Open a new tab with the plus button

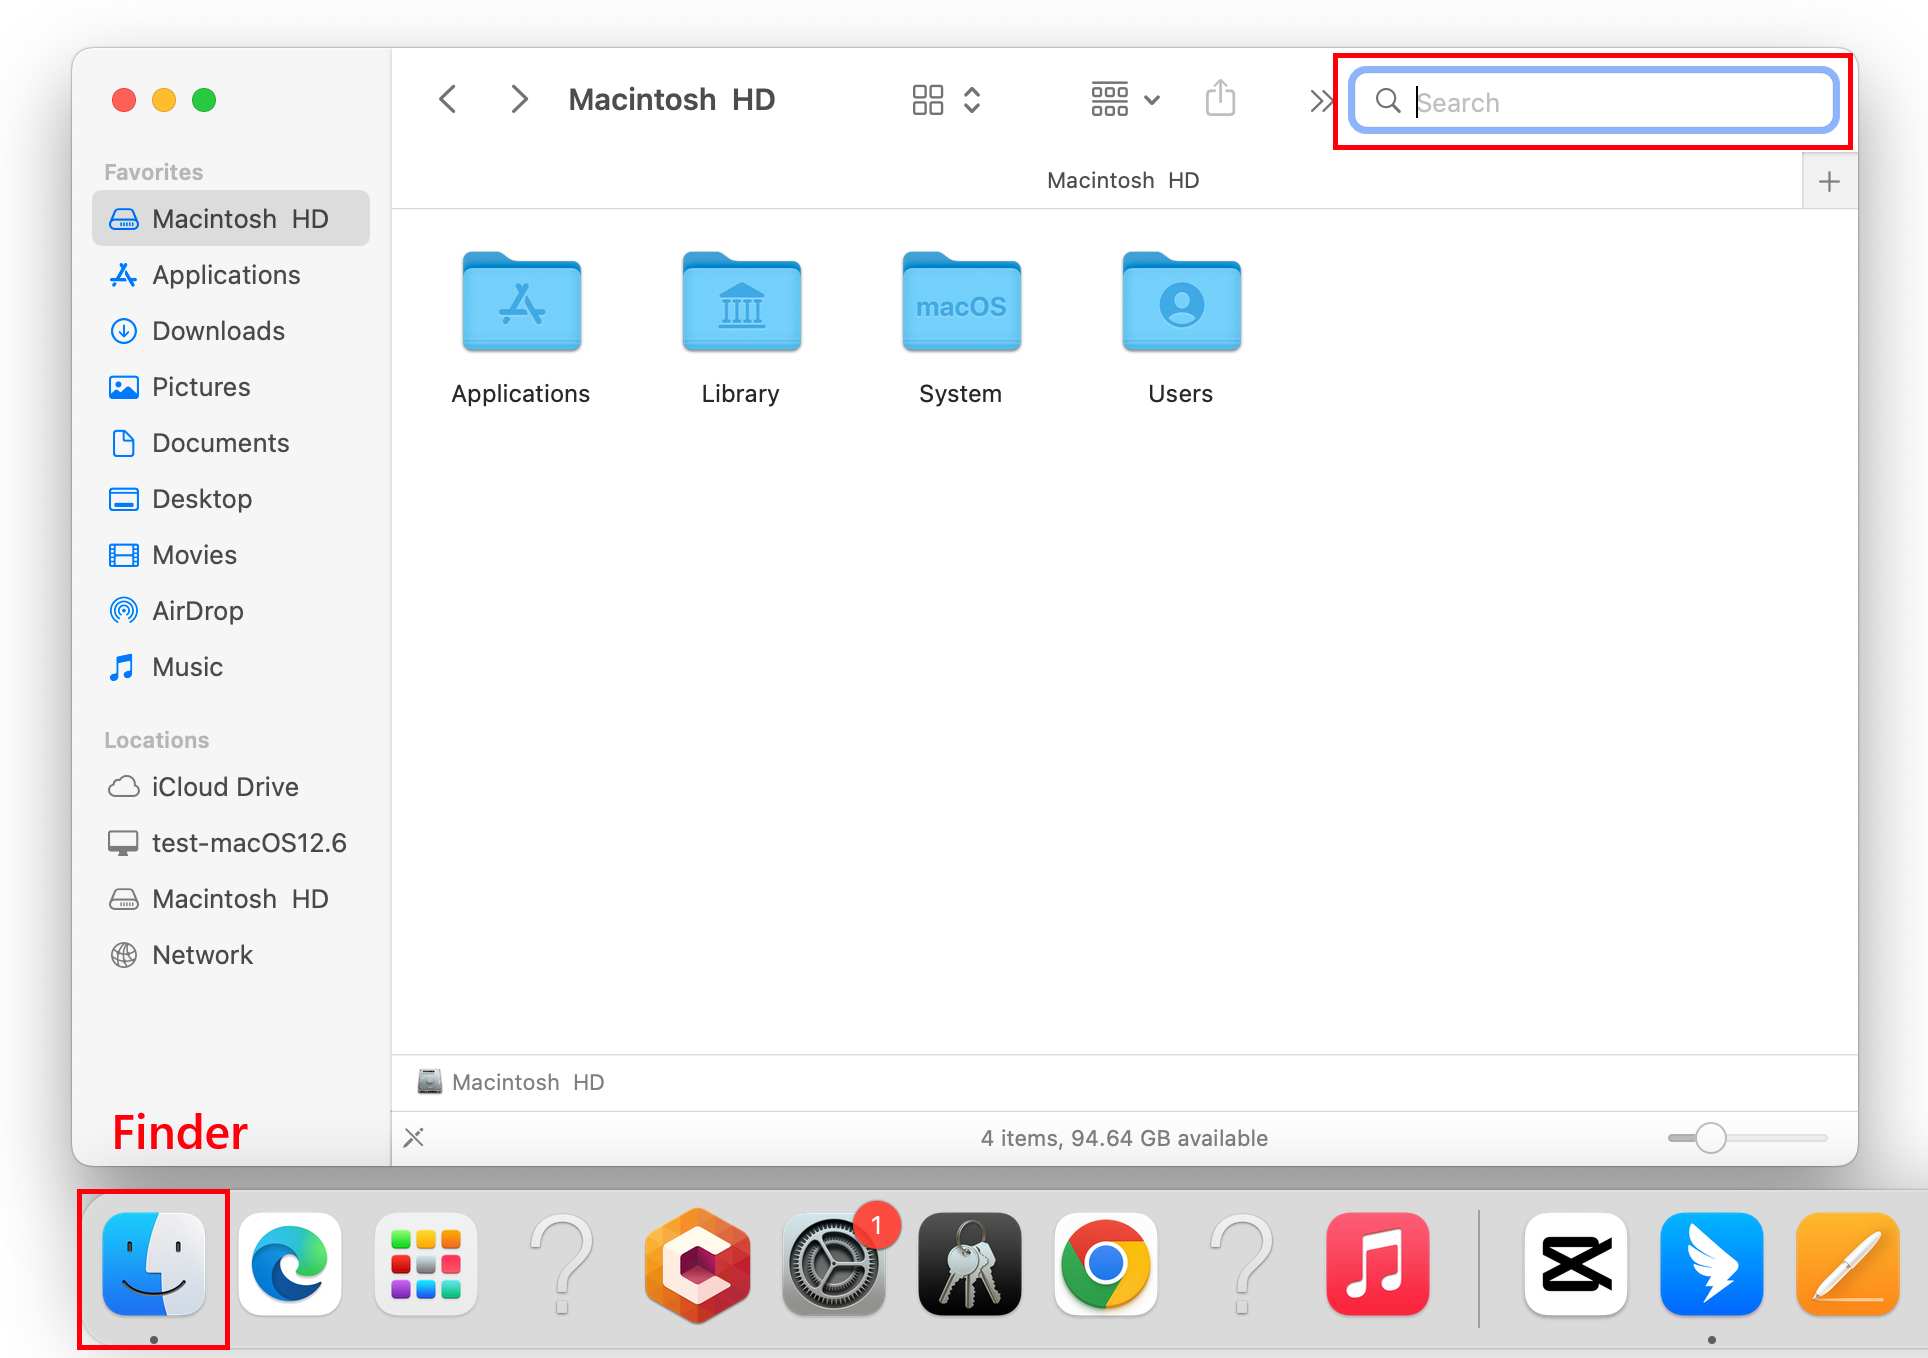point(1829,180)
